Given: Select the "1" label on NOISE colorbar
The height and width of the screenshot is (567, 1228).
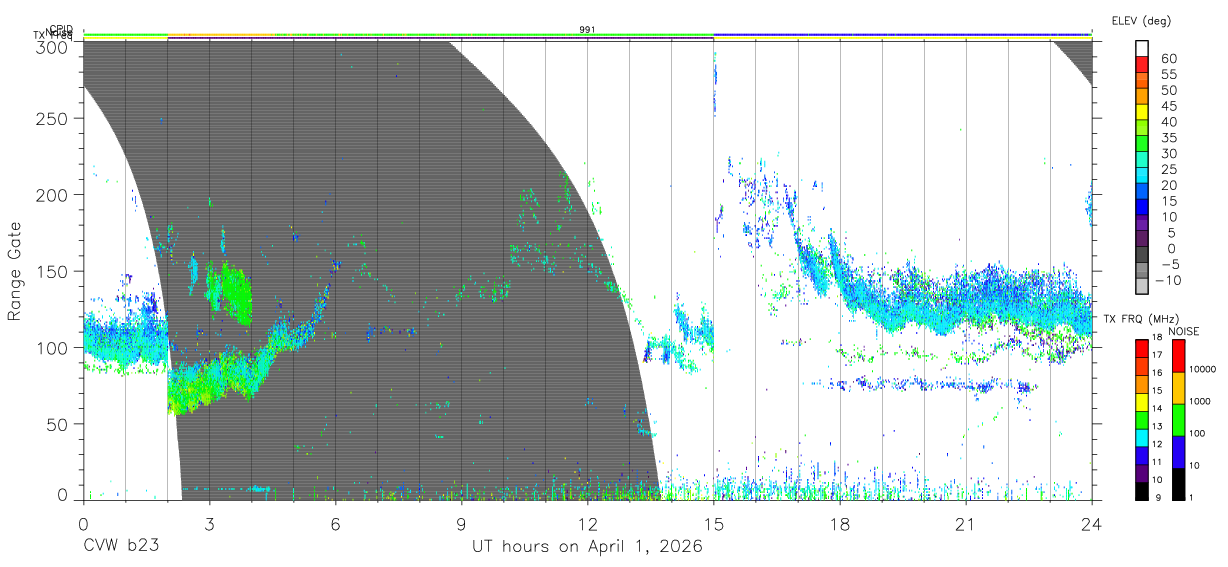Looking at the screenshot, I should [1191, 497].
